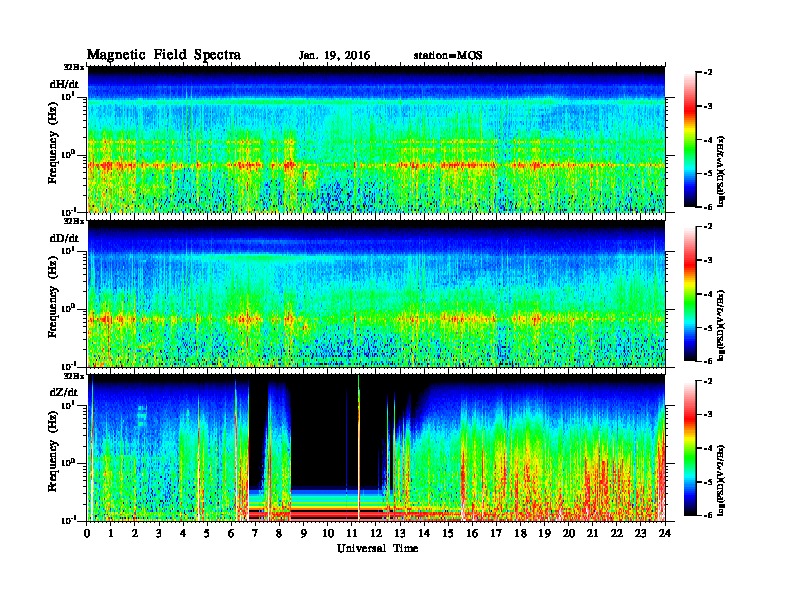Click hour "13" on the time axis
Image resolution: width=792 pixels, height=612 pixels.
click(x=400, y=534)
